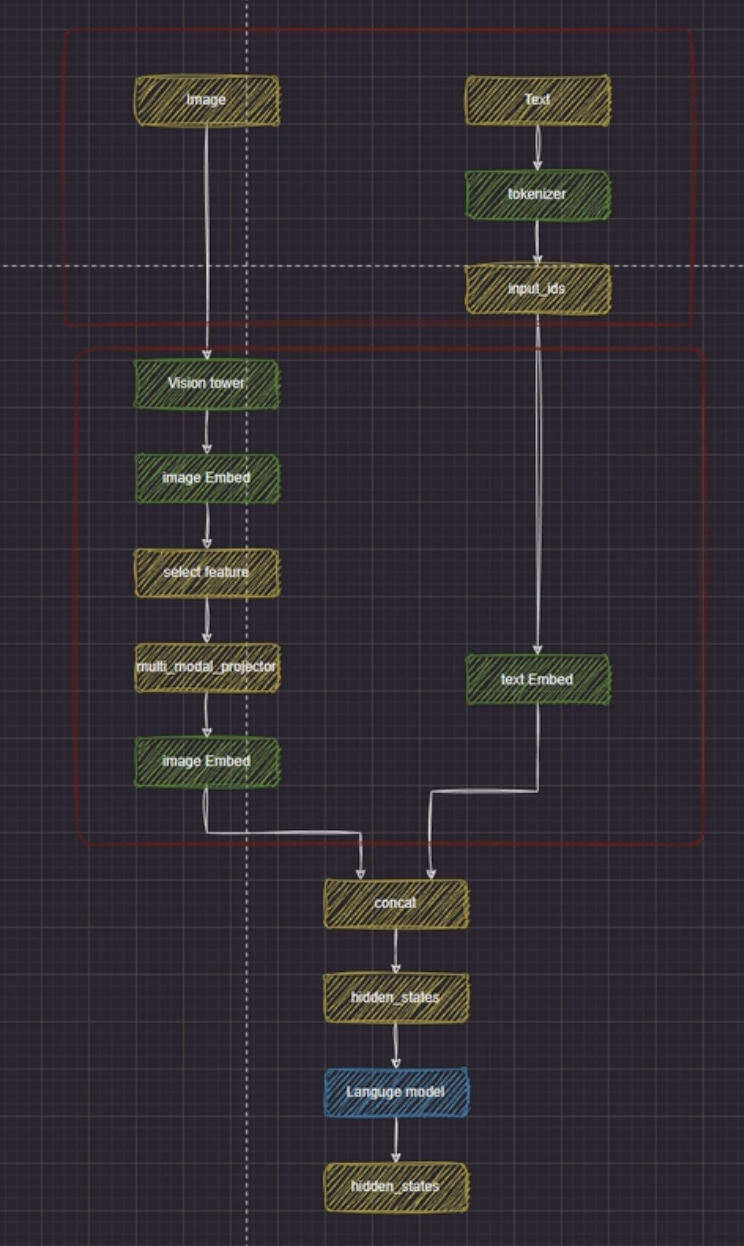Select the image Embed node below Vision tower

point(207,478)
